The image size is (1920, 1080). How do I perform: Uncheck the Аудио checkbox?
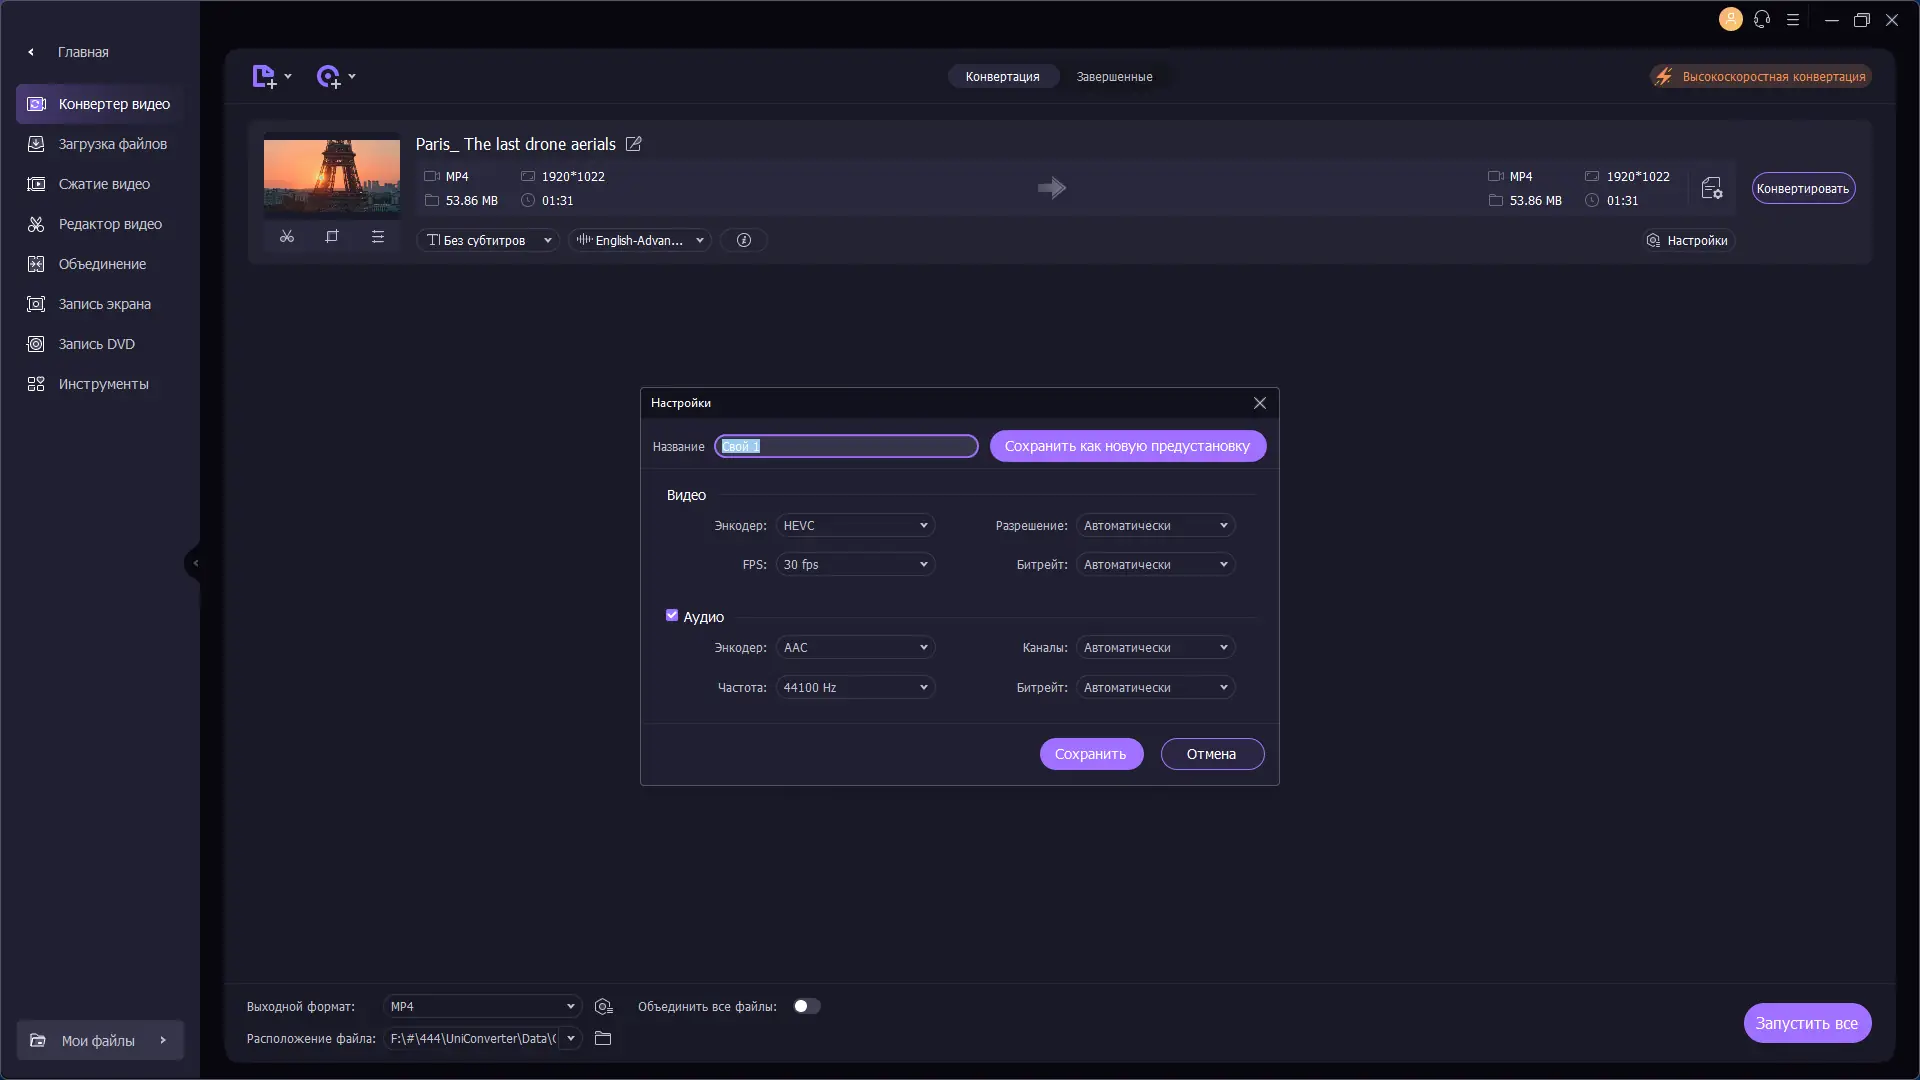coord(672,616)
